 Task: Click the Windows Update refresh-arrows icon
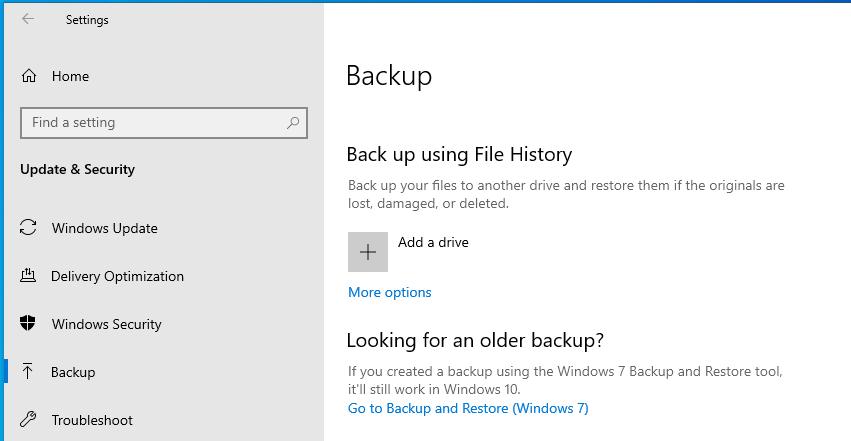click(x=28, y=227)
